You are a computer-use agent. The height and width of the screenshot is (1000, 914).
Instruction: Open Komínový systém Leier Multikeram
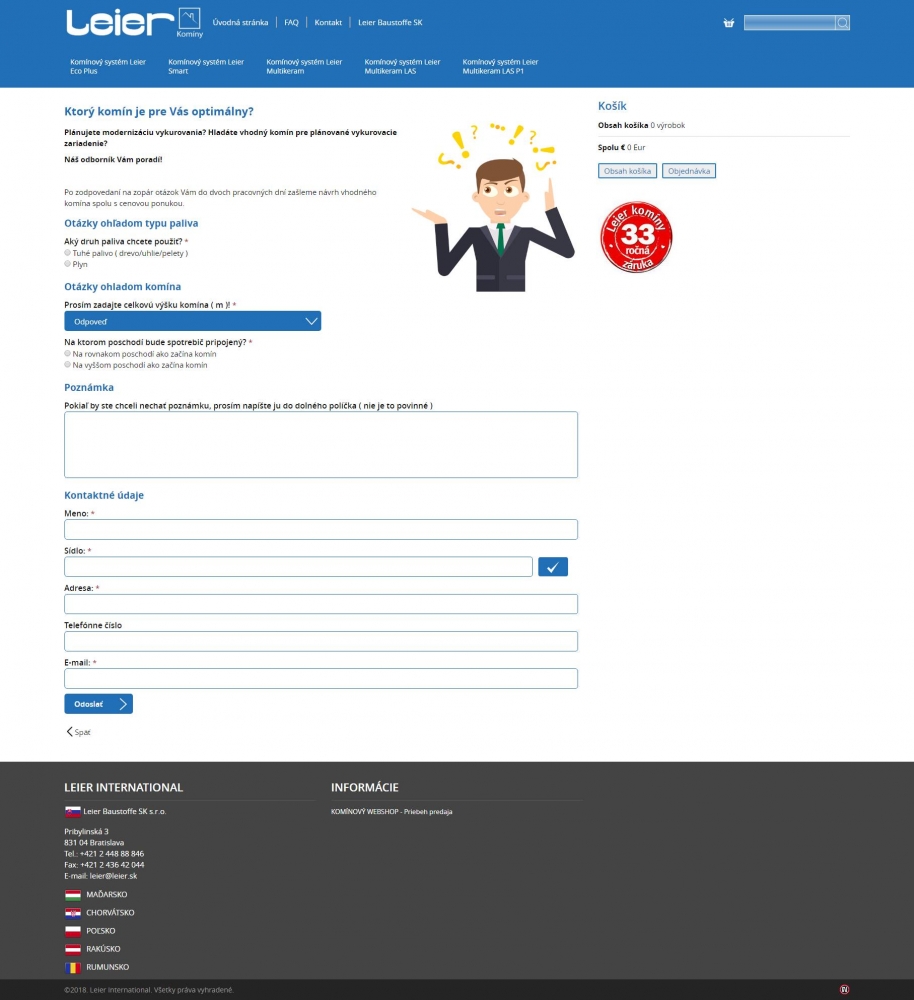304,66
